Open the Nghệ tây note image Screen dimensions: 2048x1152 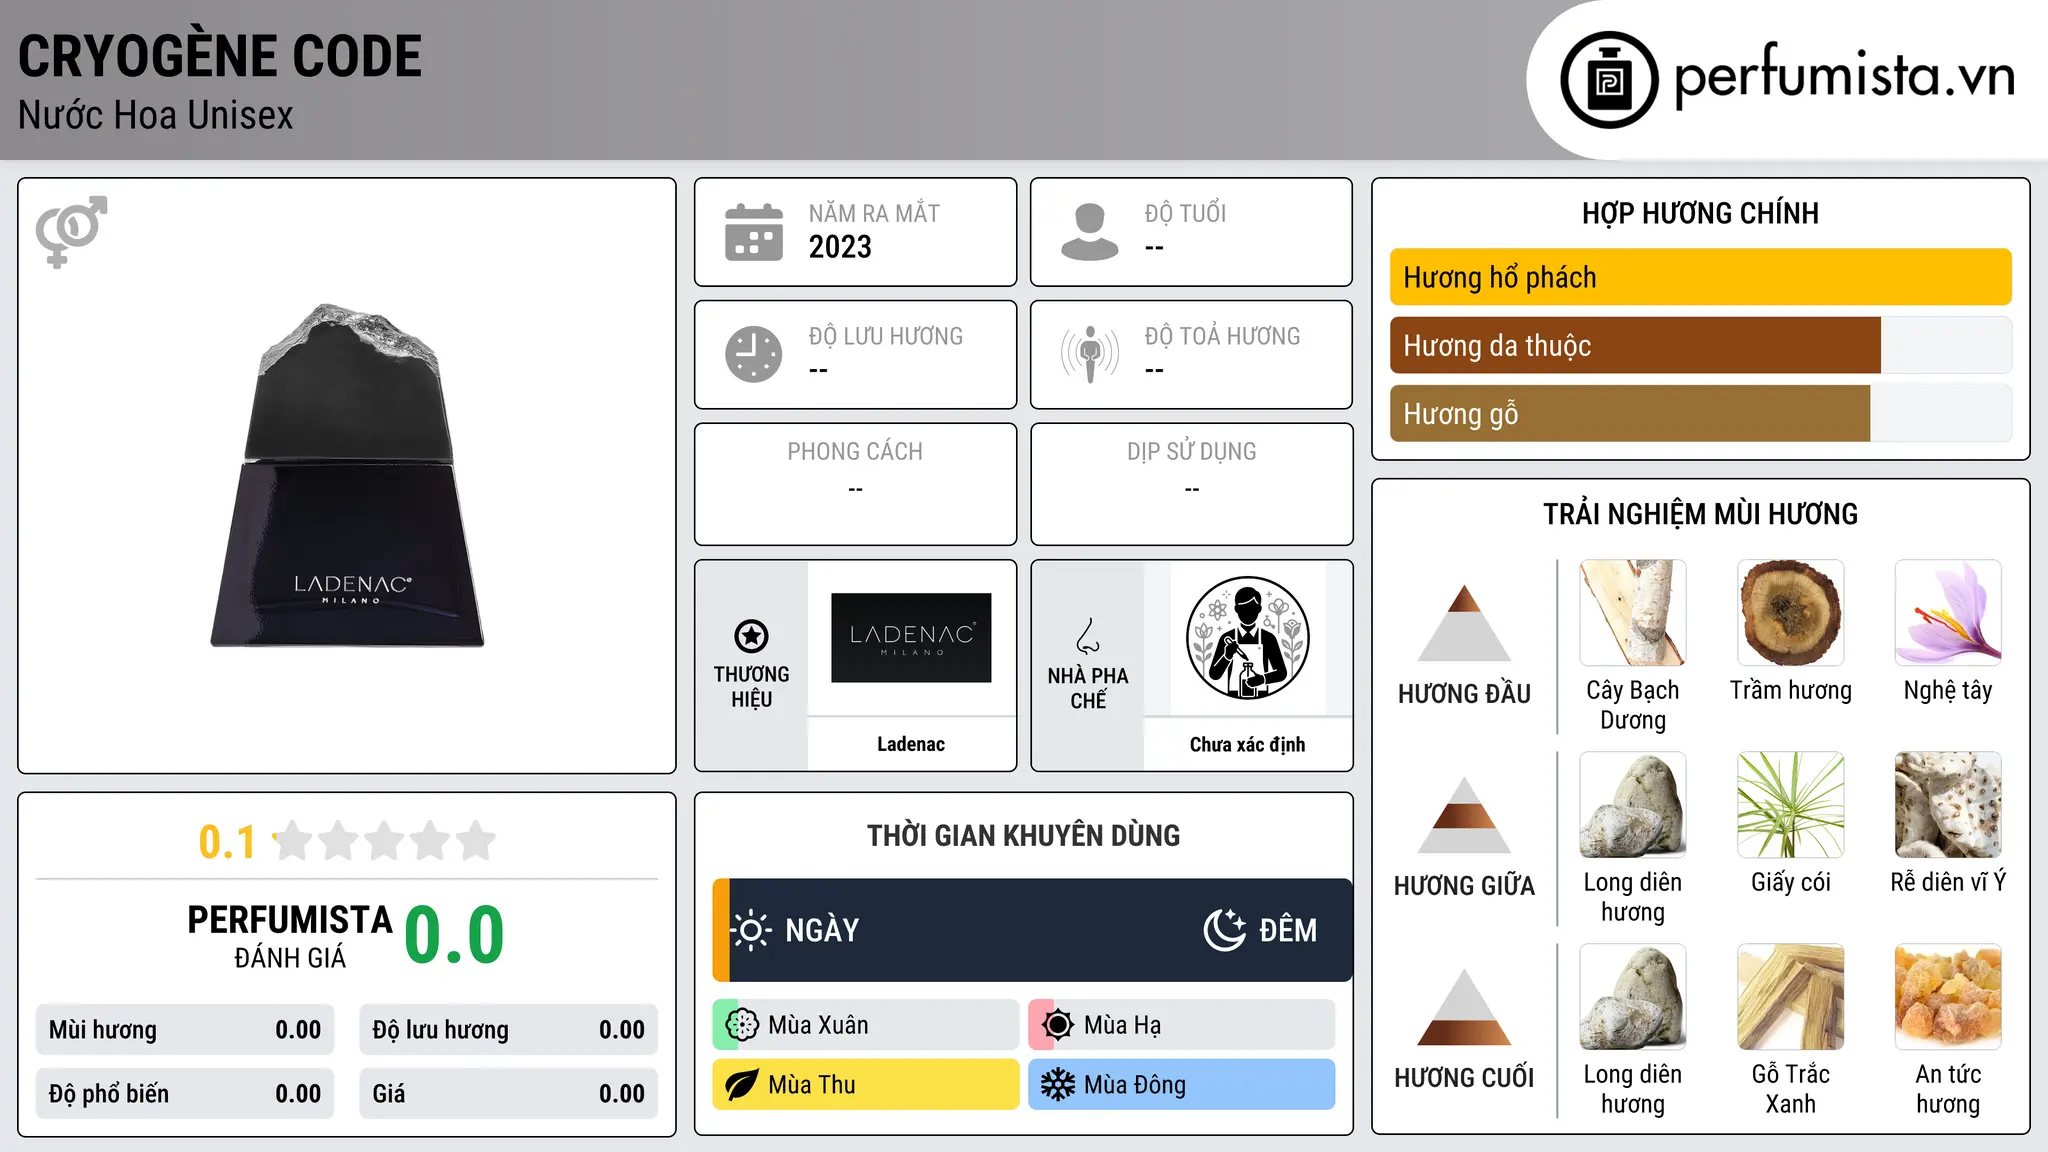pos(1948,613)
